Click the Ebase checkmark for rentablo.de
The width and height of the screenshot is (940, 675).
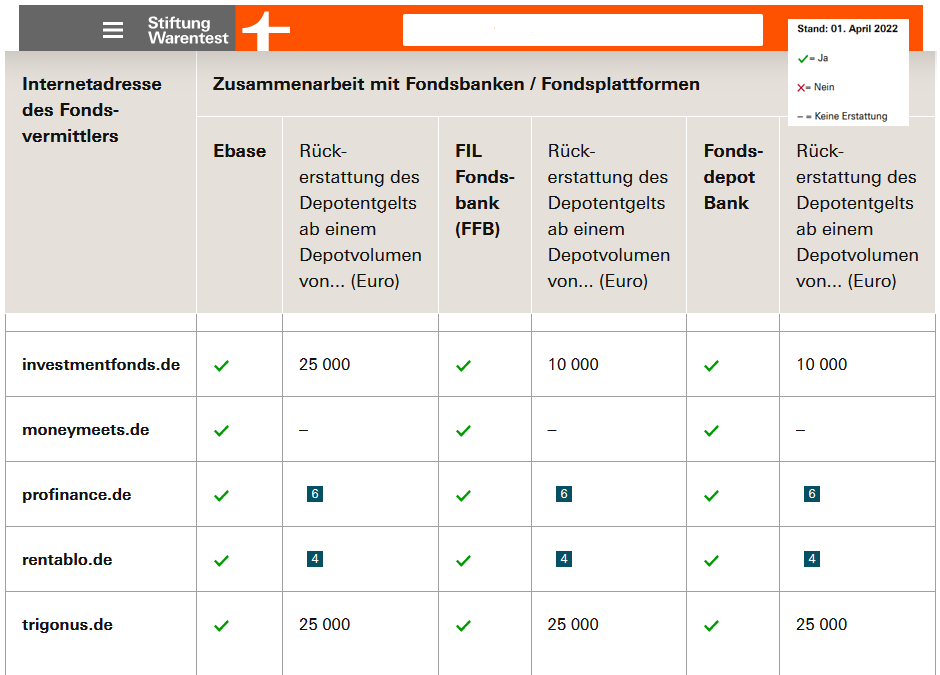[221, 558]
